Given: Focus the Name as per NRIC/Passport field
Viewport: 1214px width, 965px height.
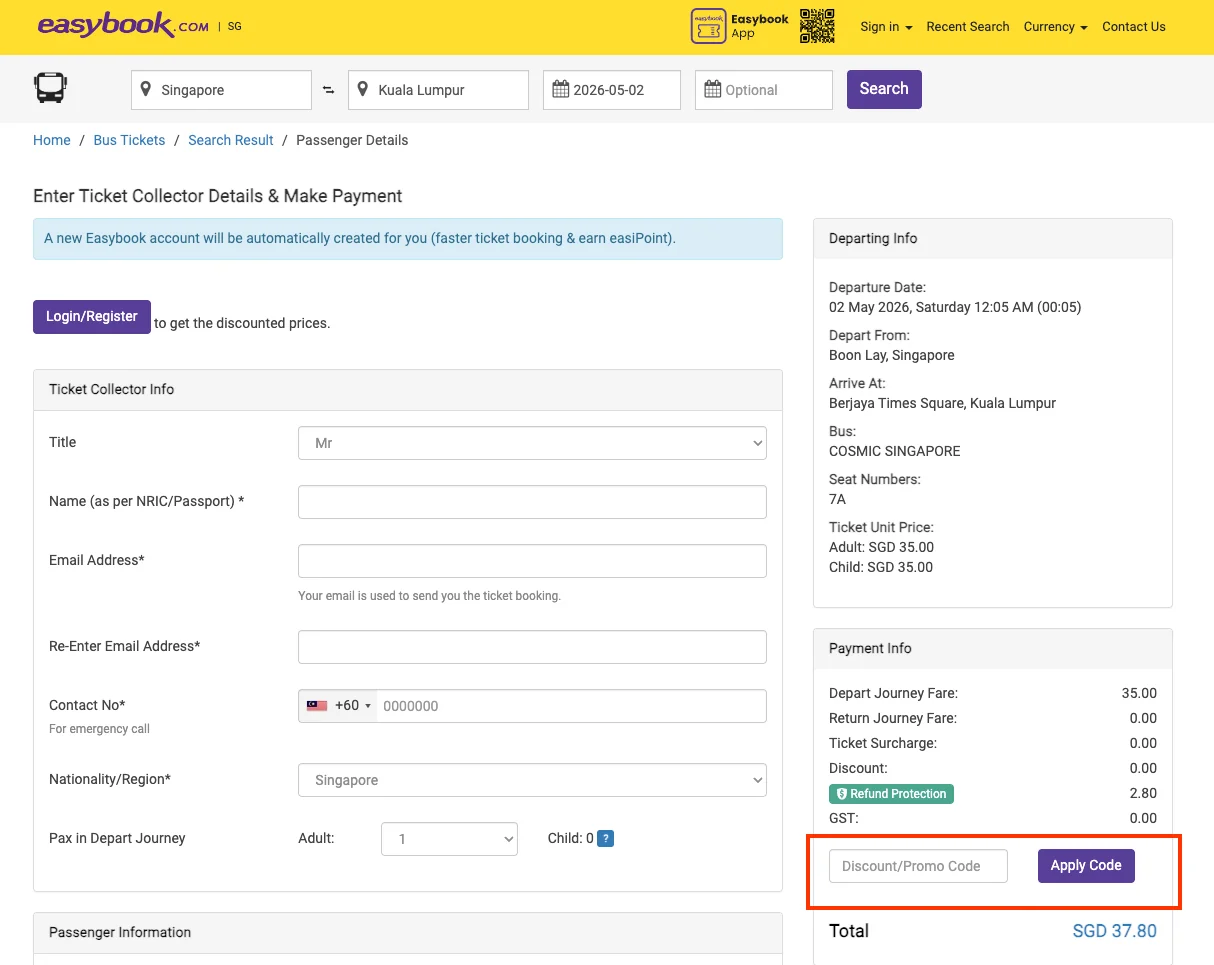Looking at the screenshot, I should 532,502.
